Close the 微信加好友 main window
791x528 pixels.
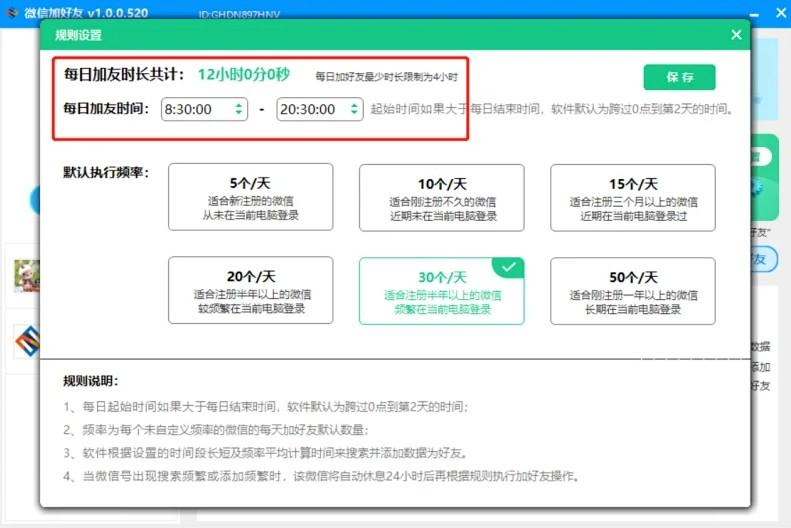pyautogui.click(x=780, y=13)
